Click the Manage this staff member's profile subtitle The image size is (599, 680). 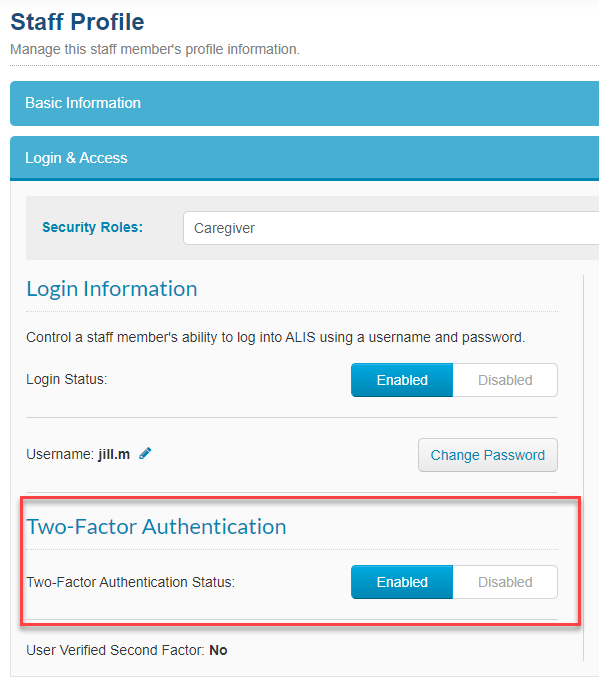tap(155, 49)
